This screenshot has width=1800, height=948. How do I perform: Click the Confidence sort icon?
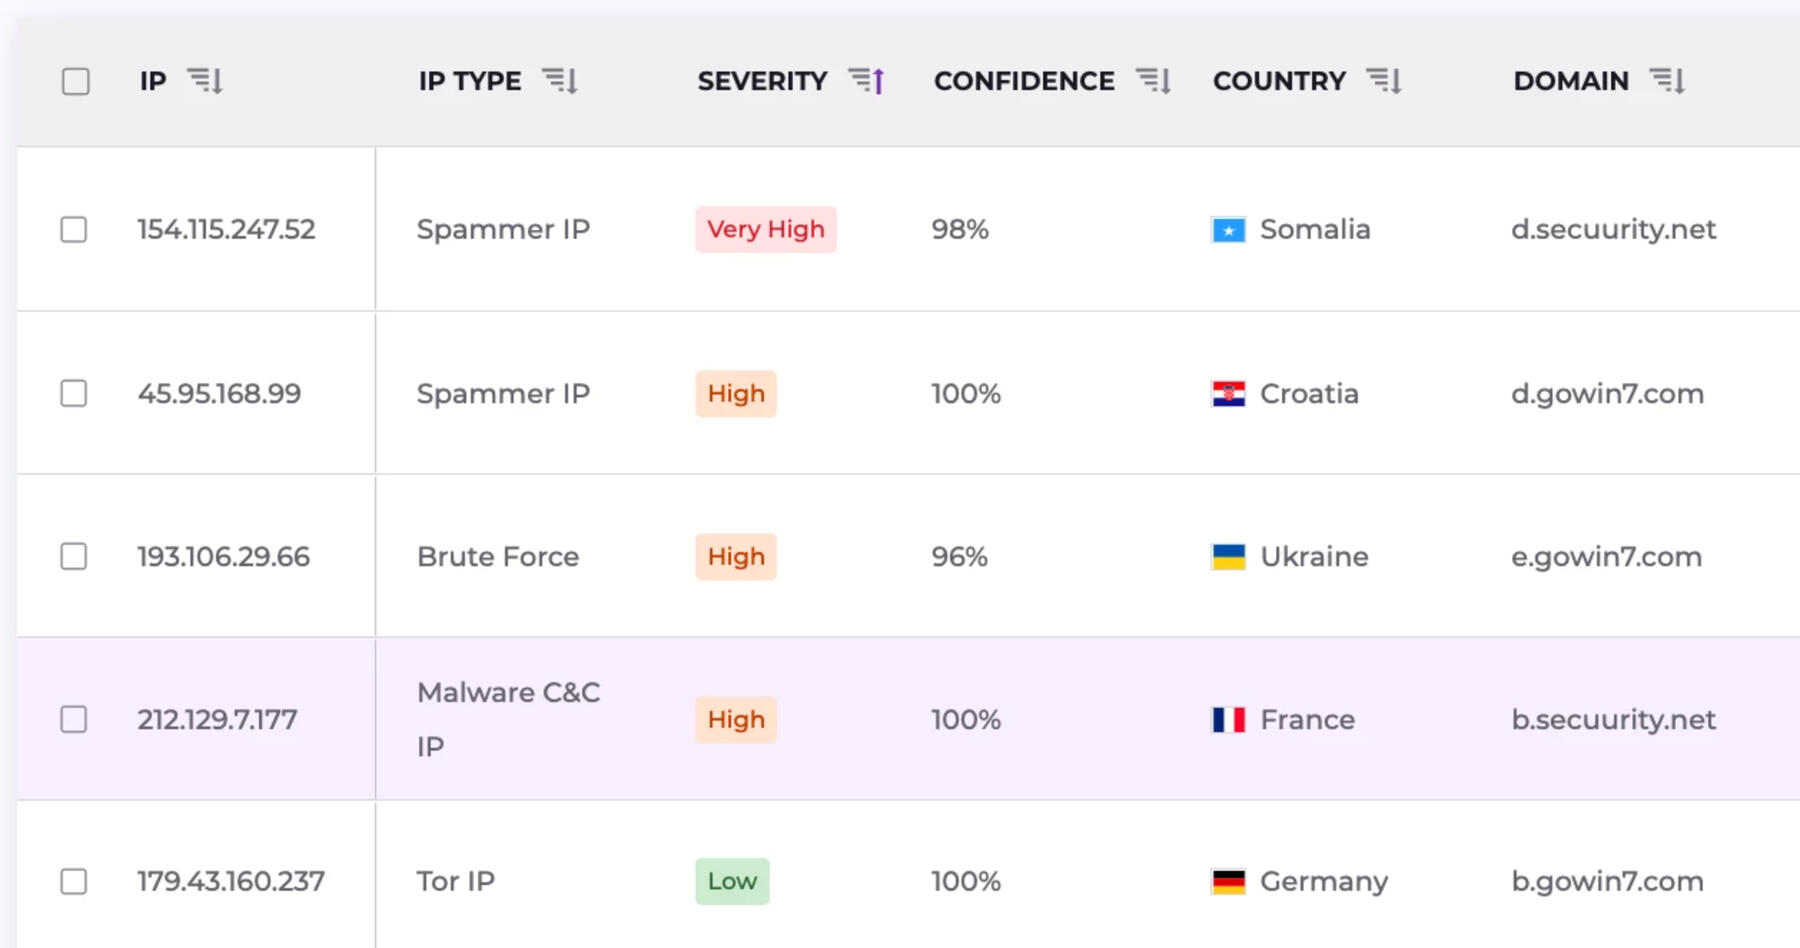coord(1153,81)
